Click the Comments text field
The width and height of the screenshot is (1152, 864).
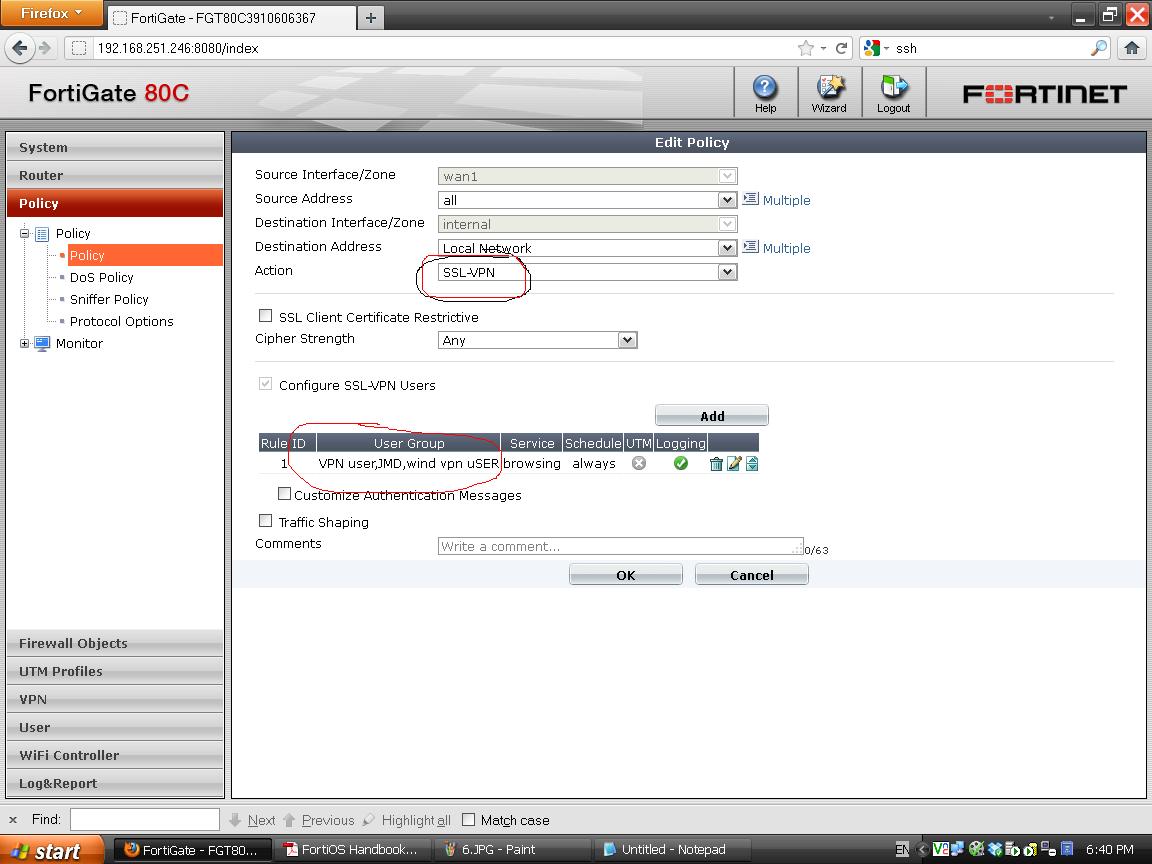pyautogui.click(x=620, y=546)
